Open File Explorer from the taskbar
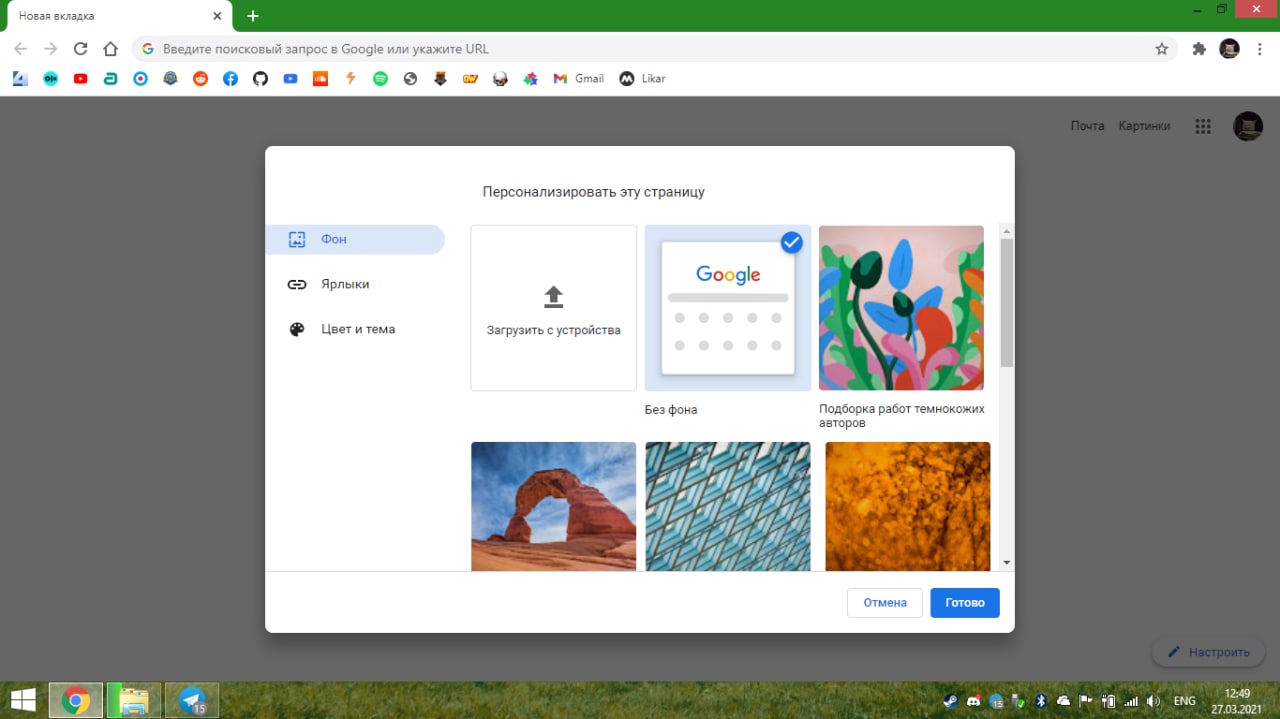The height and width of the screenshot is (719, 1280). [133, 700]
